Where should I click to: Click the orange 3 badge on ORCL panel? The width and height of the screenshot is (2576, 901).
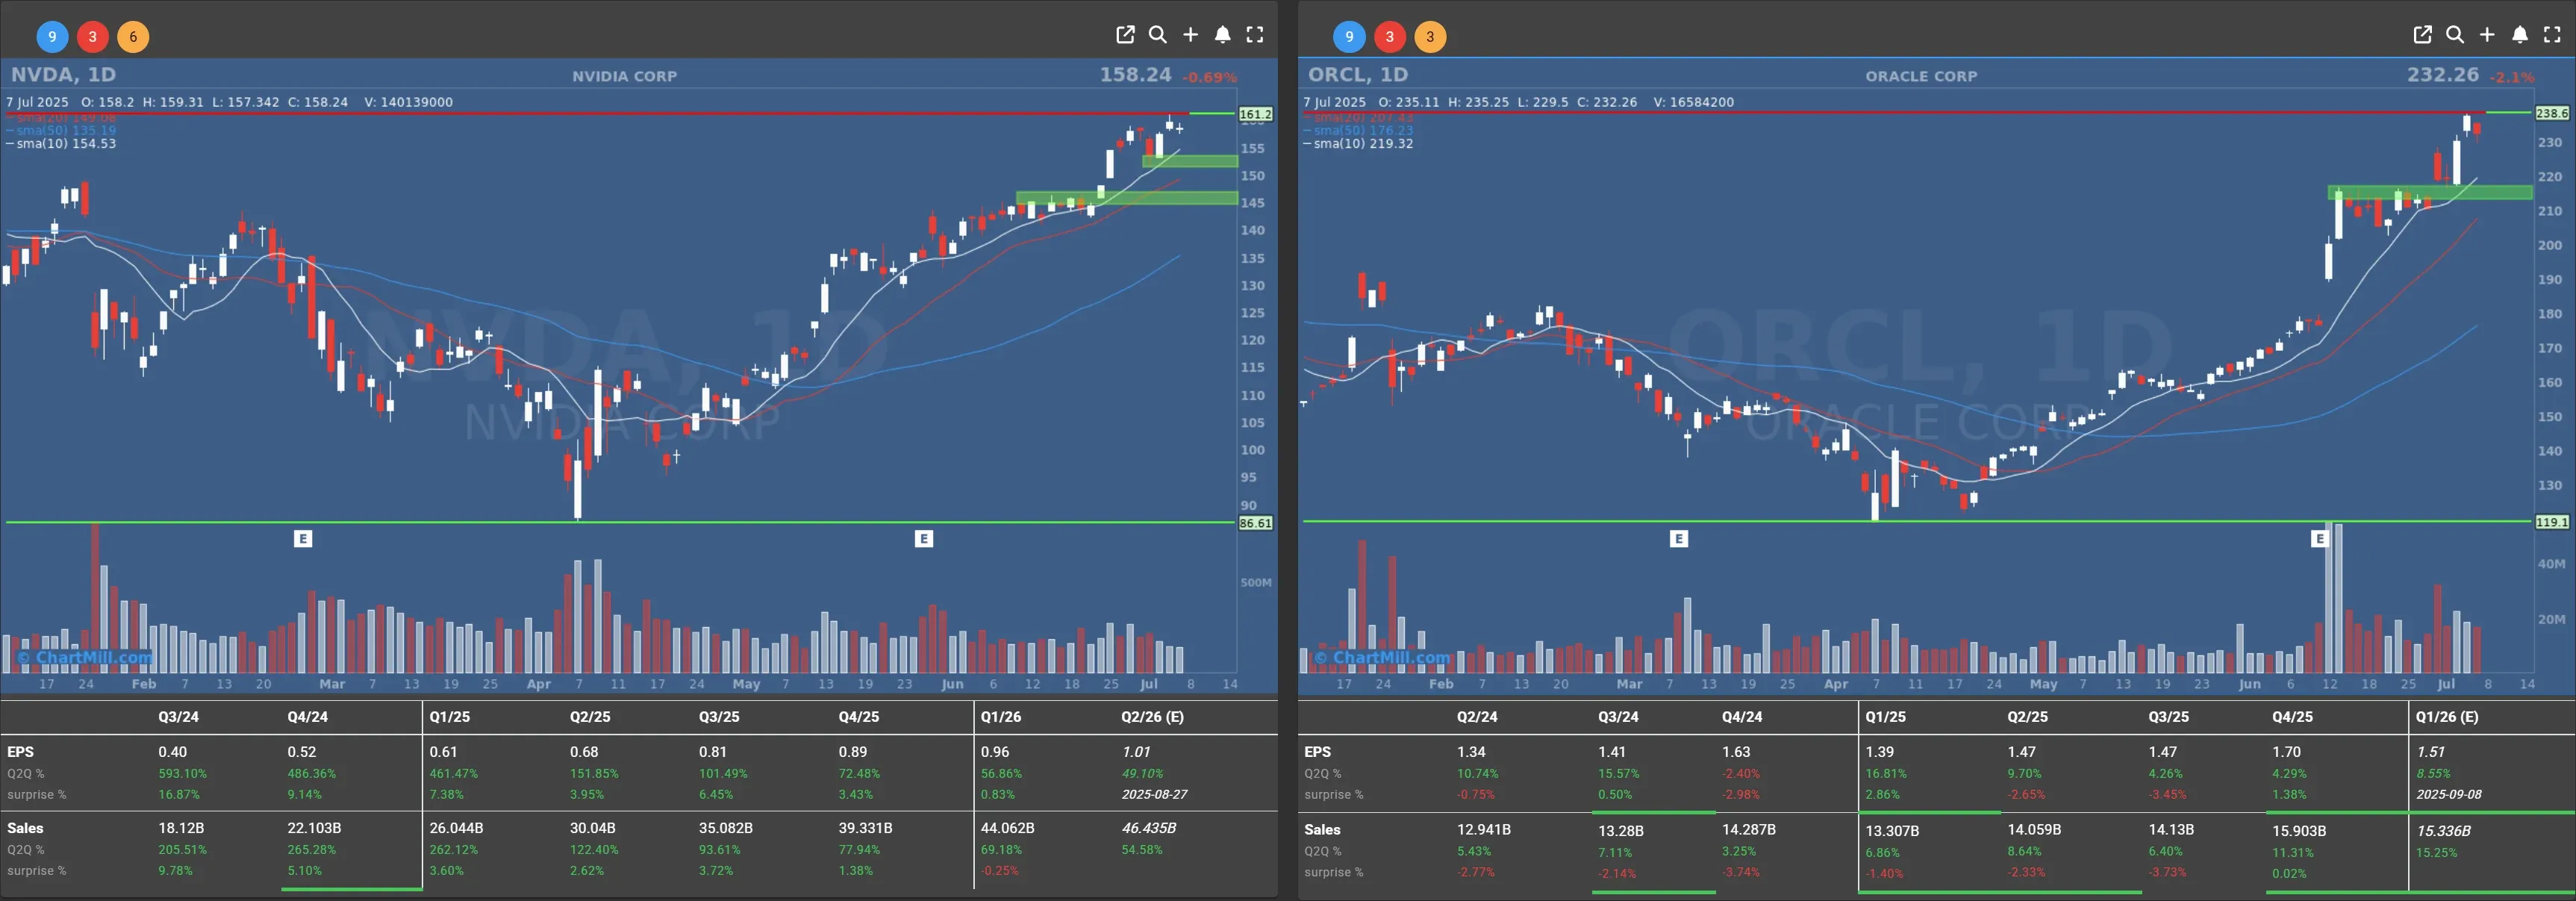1430,37
